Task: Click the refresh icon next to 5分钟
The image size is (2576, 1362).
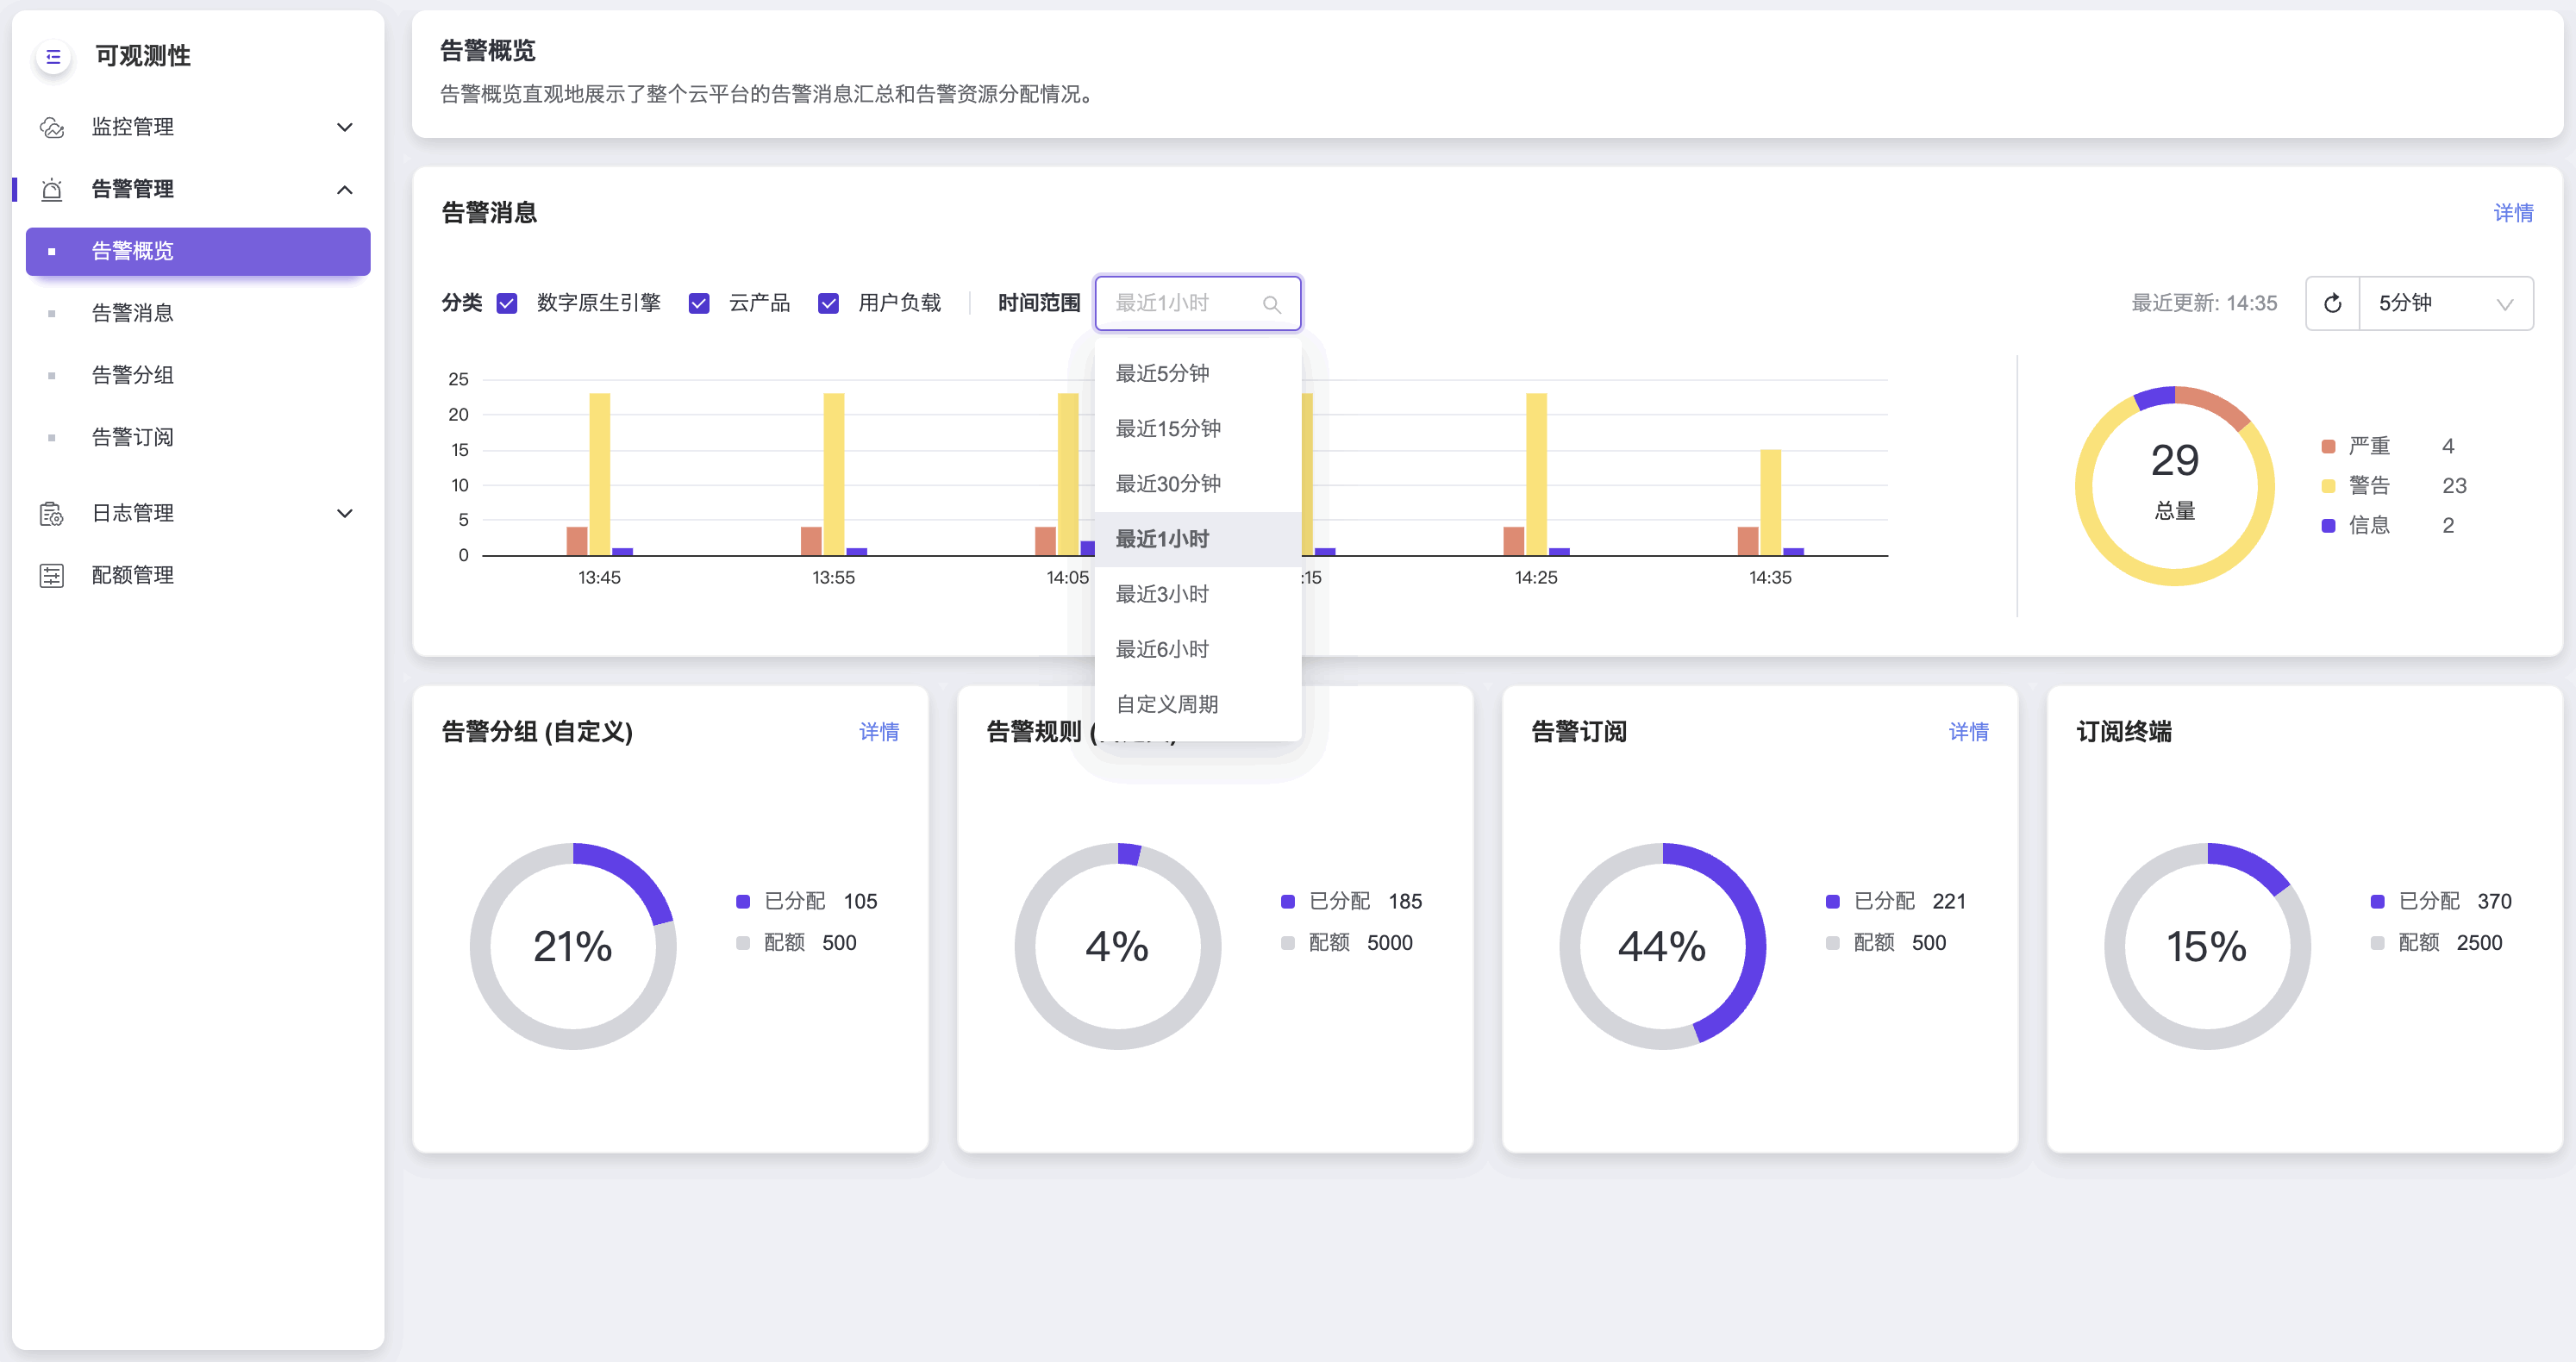Action: (x=2332, y=303)
